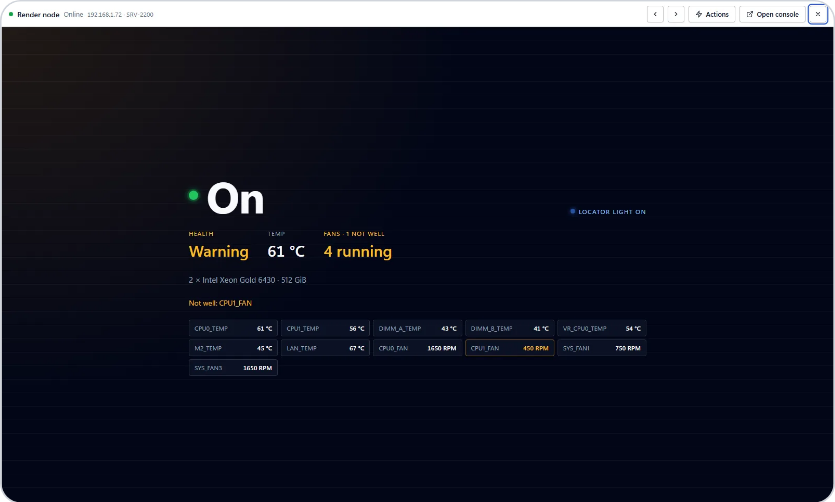
Task: Select the M2_TEMP sensor tile
Action: 233,348
